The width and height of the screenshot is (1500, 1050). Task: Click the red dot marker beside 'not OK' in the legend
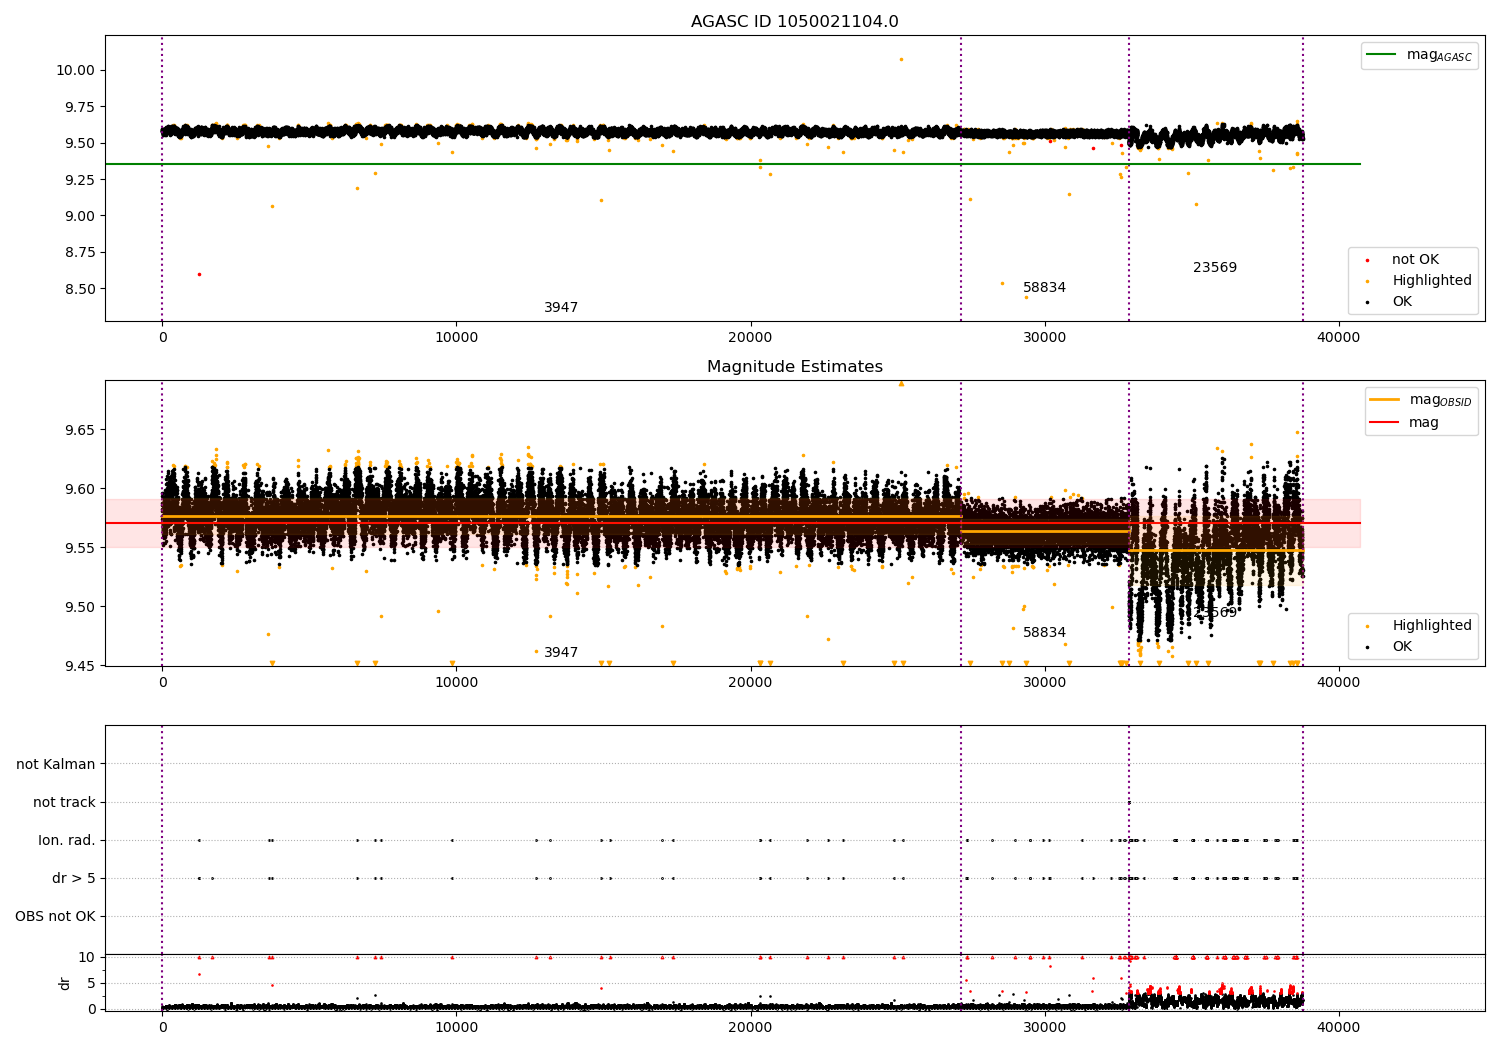1367,260
